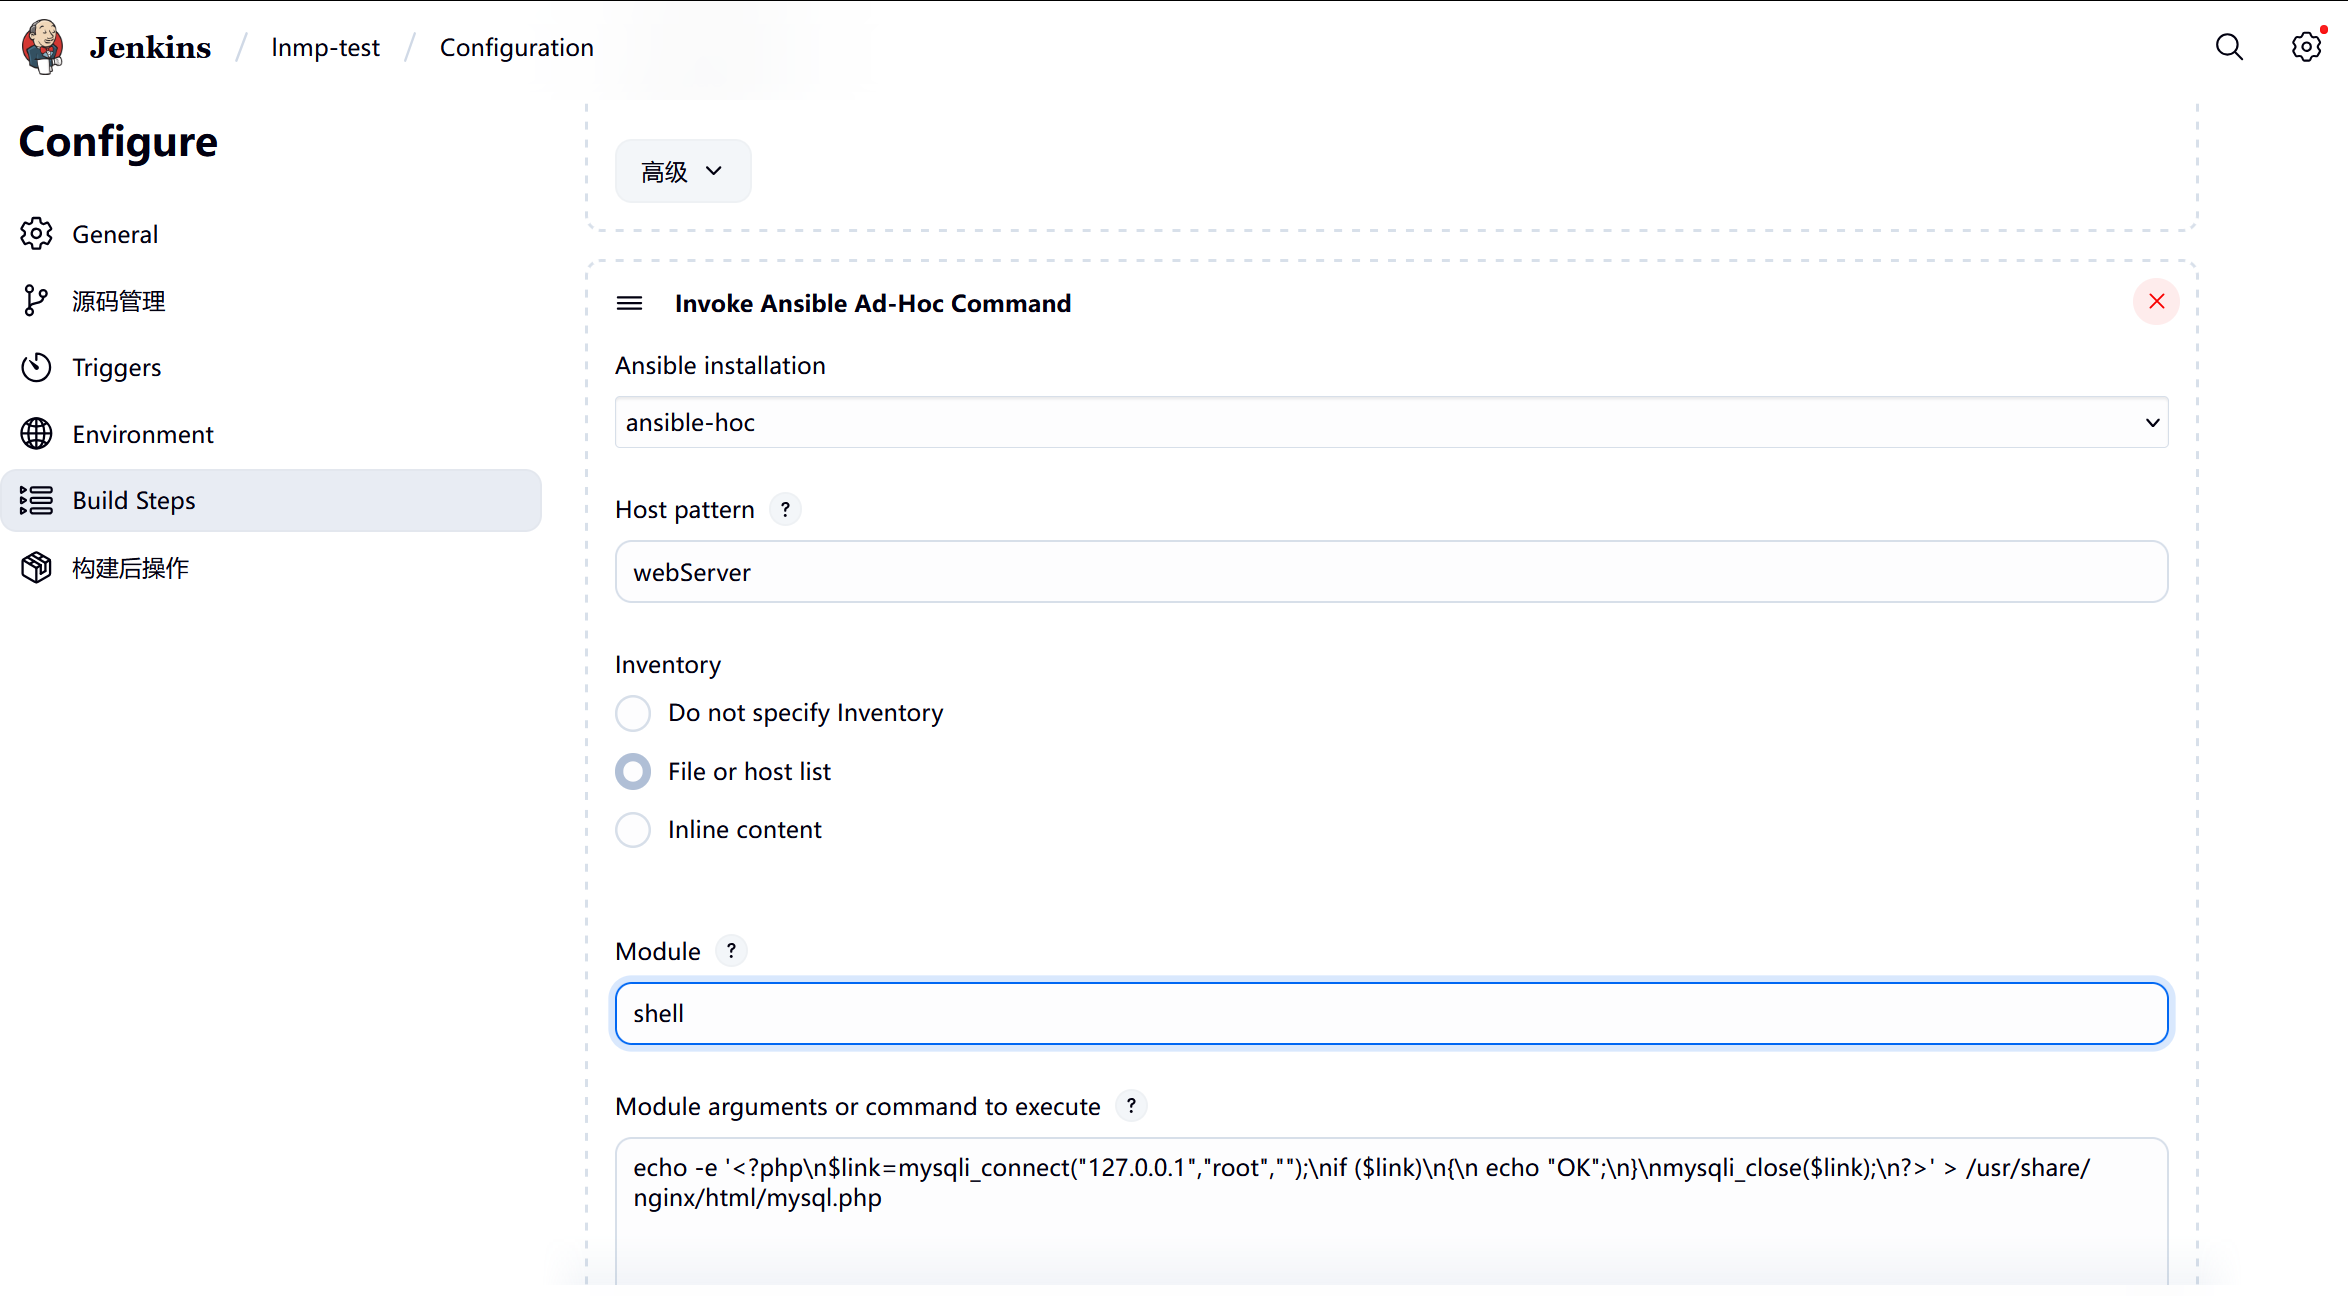Go to the Environment section
This screenshot has width=2348, height=1296.
coord(271,434)
